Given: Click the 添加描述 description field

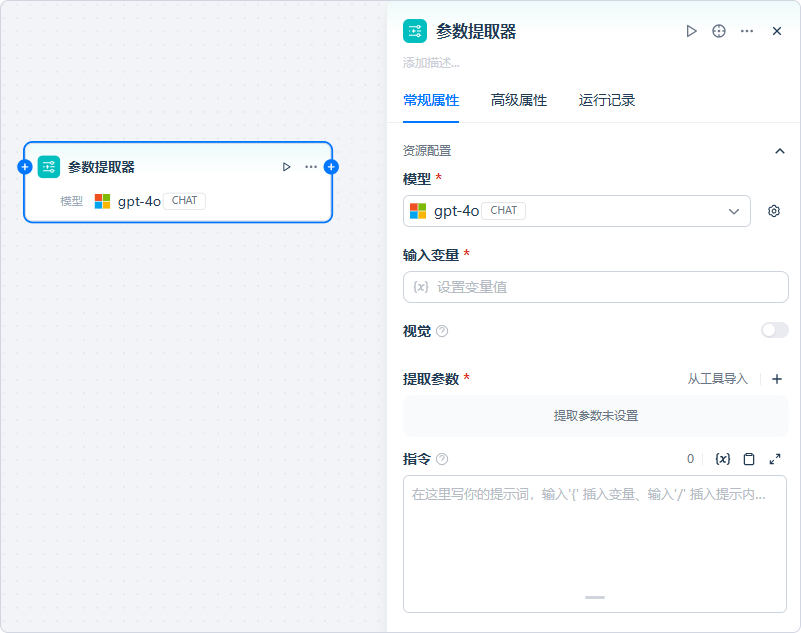Looking at the screenshot, I should click(x=432, y=62).
